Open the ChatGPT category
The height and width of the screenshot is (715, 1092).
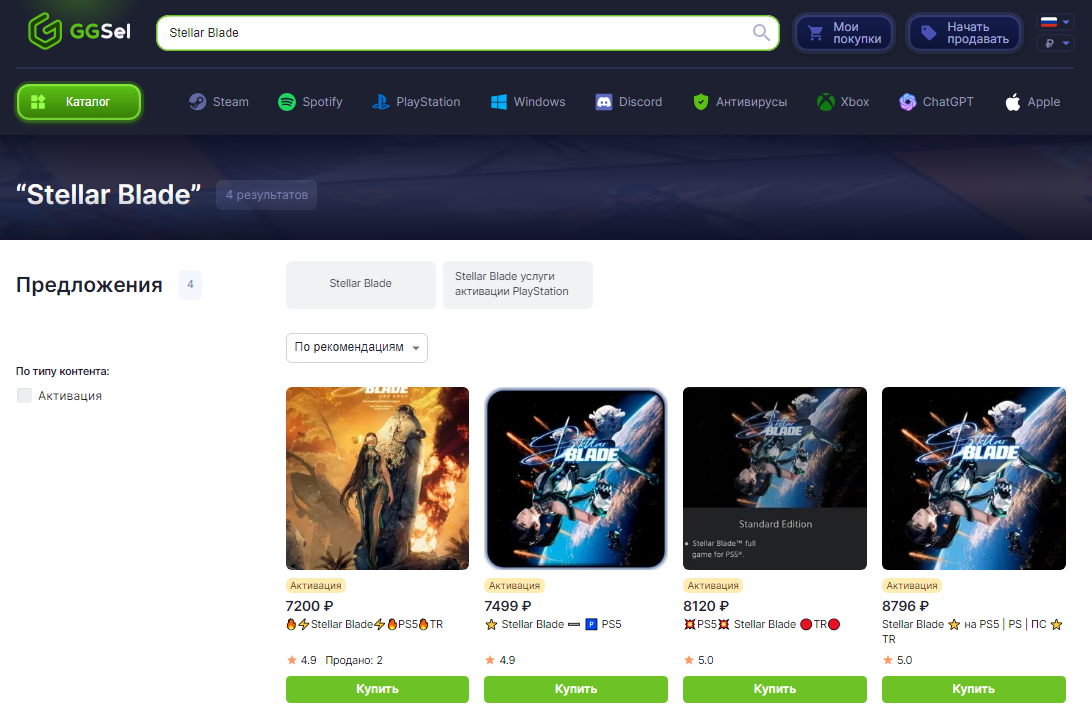point(936,102)
